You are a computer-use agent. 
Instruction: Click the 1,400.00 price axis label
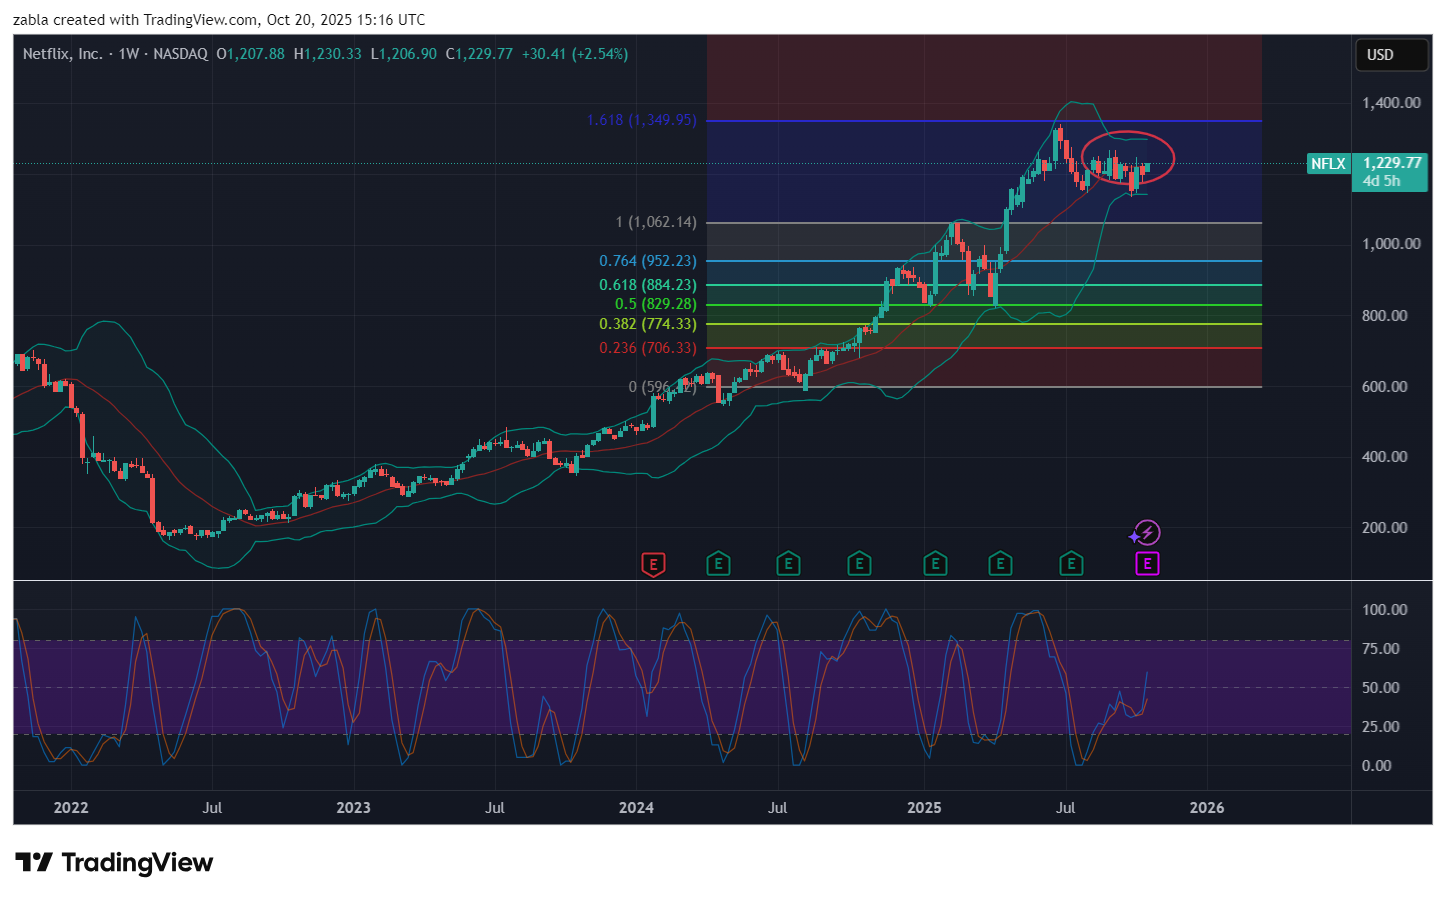click(1390, 103)
